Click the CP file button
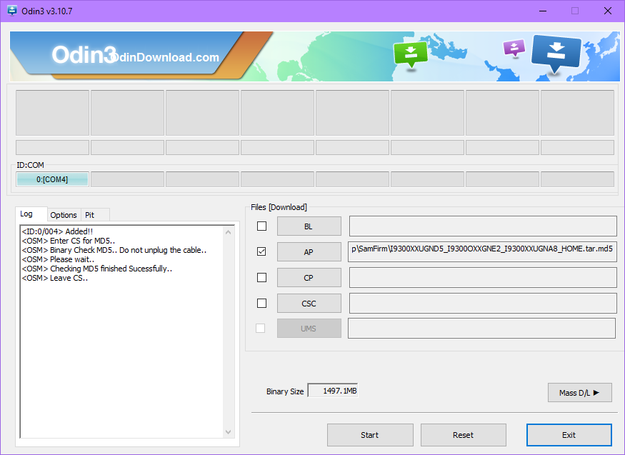This screenshot has height=455, width=625. 309,277
